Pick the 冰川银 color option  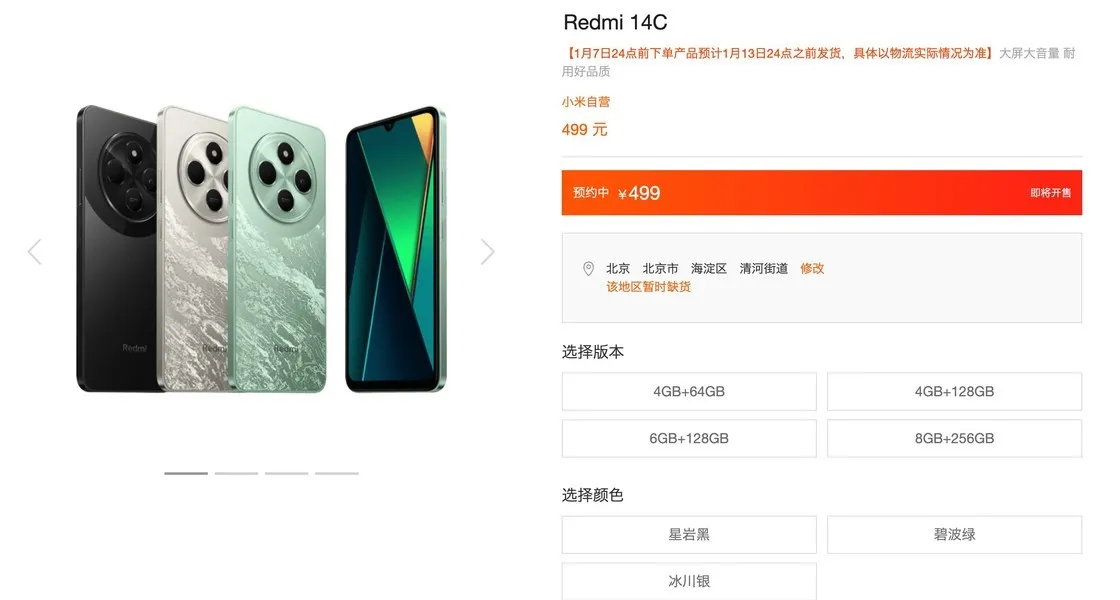[x=689, y=581]
